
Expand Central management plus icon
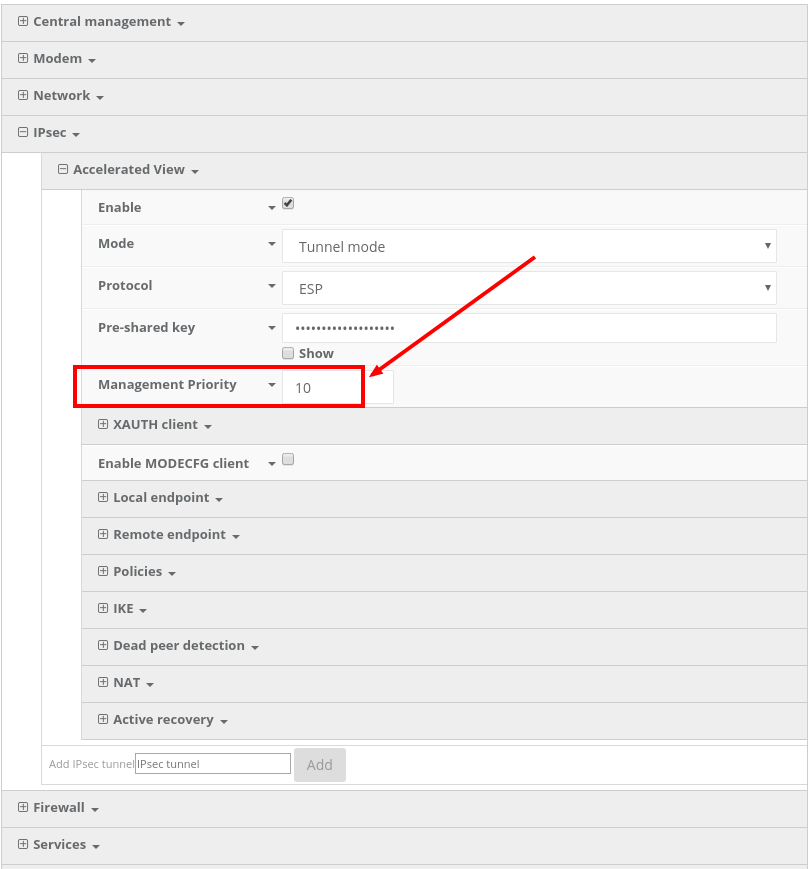coord(23,21)
